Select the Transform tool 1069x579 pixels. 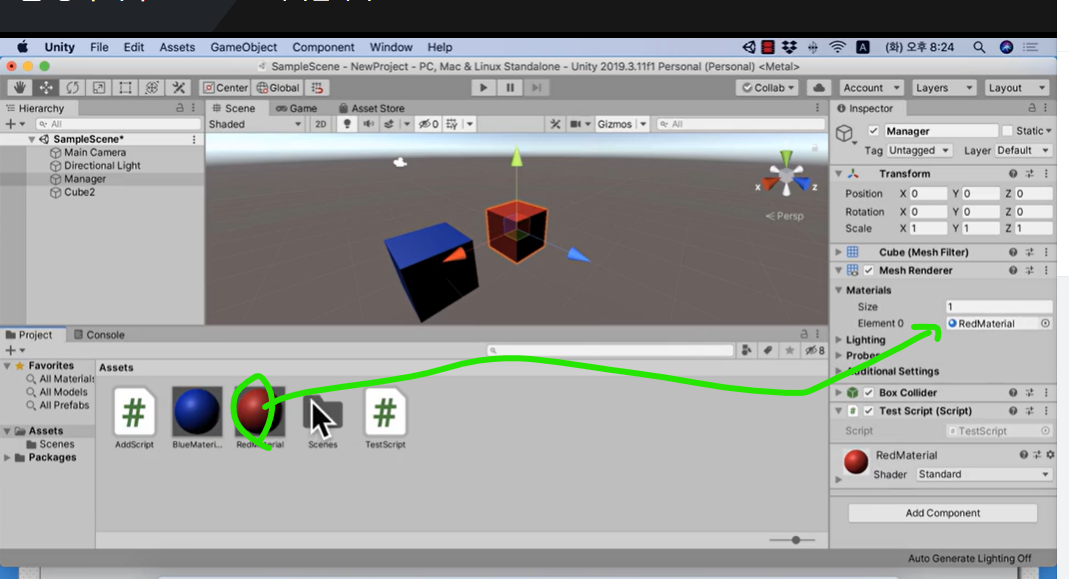(x=152, y=87)
